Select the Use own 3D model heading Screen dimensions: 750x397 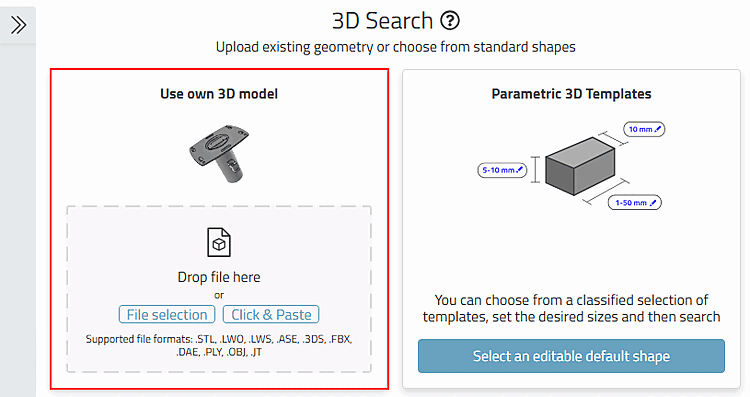(x=219, y=94)
